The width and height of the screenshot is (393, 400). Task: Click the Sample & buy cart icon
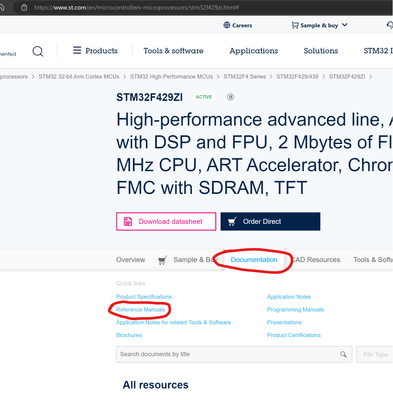(x=295, y=25)
